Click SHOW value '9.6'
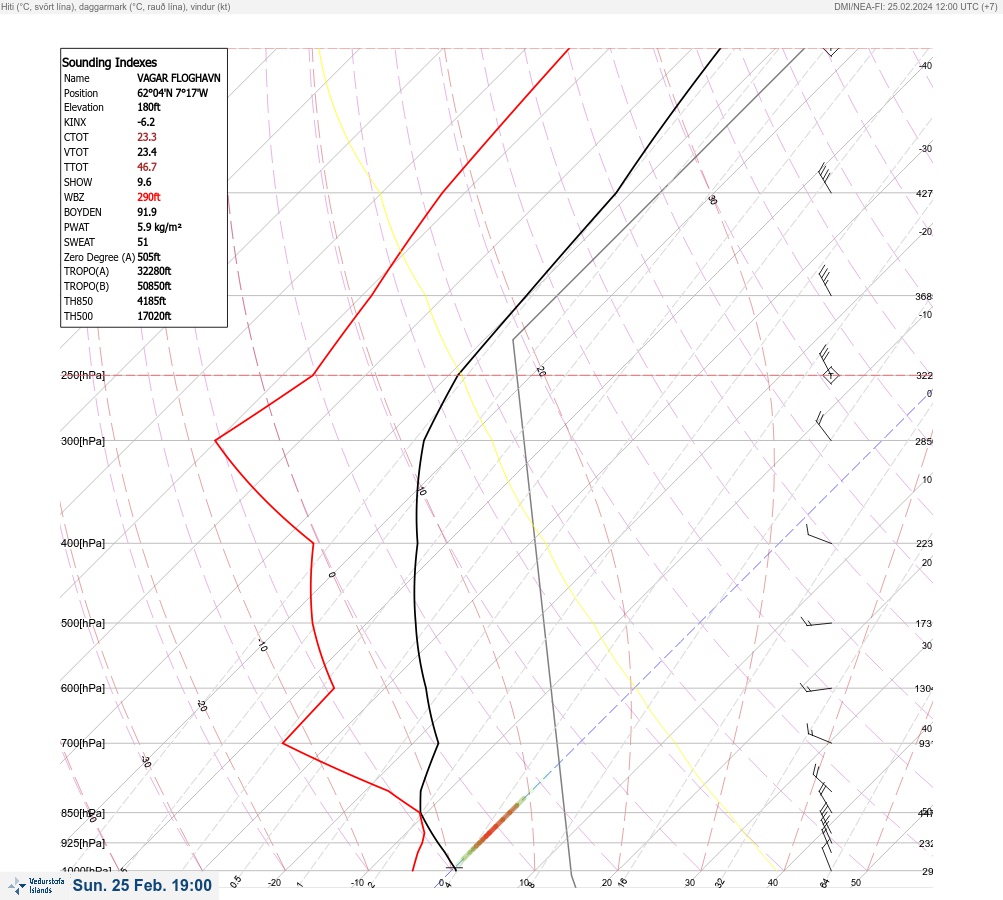Image resolution: width=1003 pixels, height=900 pixels. click(x=144, y=182)
